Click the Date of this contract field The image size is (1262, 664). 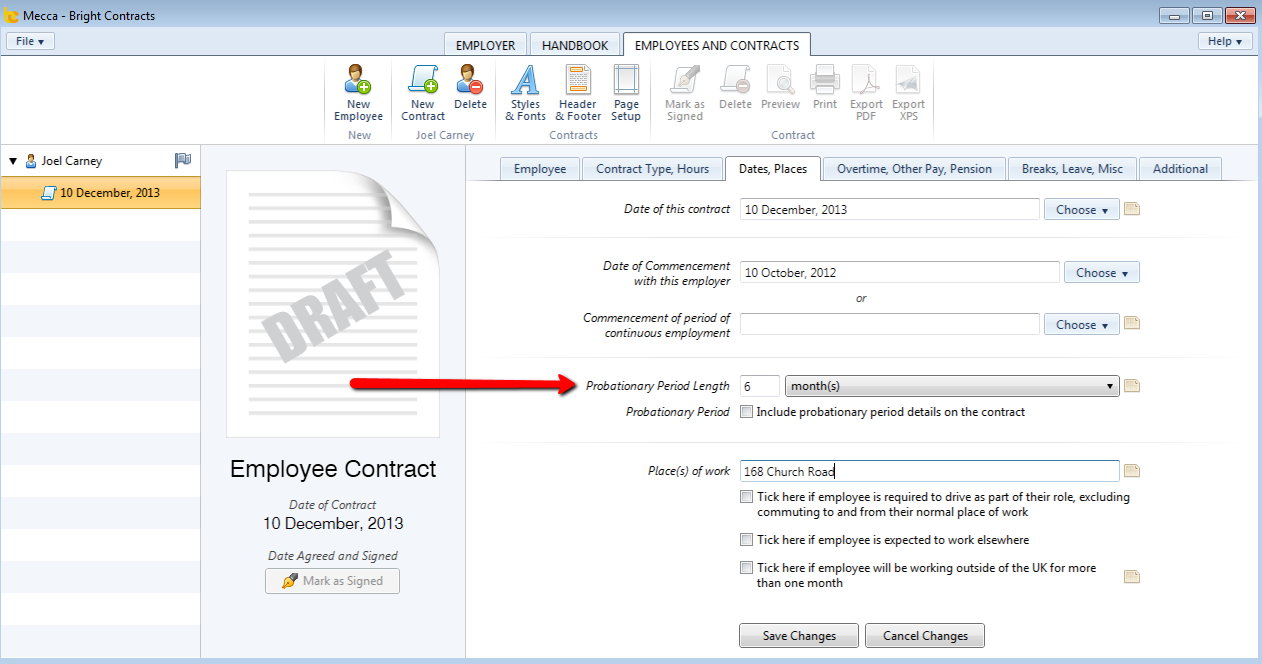890,210
